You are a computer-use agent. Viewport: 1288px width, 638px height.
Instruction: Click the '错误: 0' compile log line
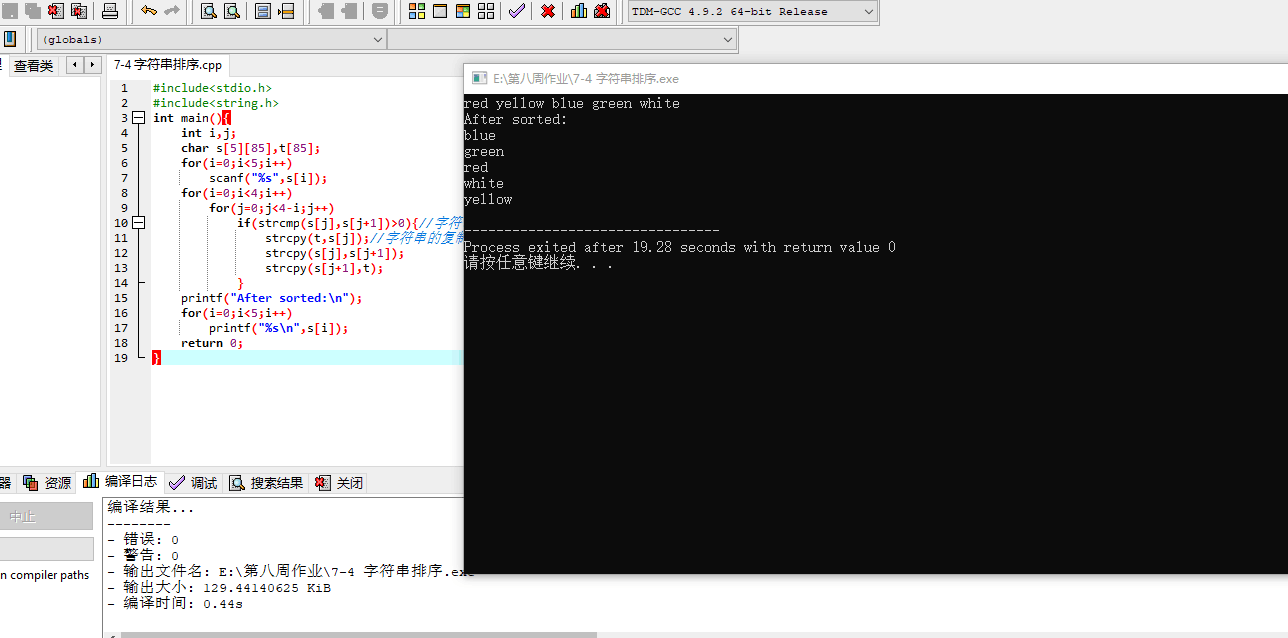[143, 540]
